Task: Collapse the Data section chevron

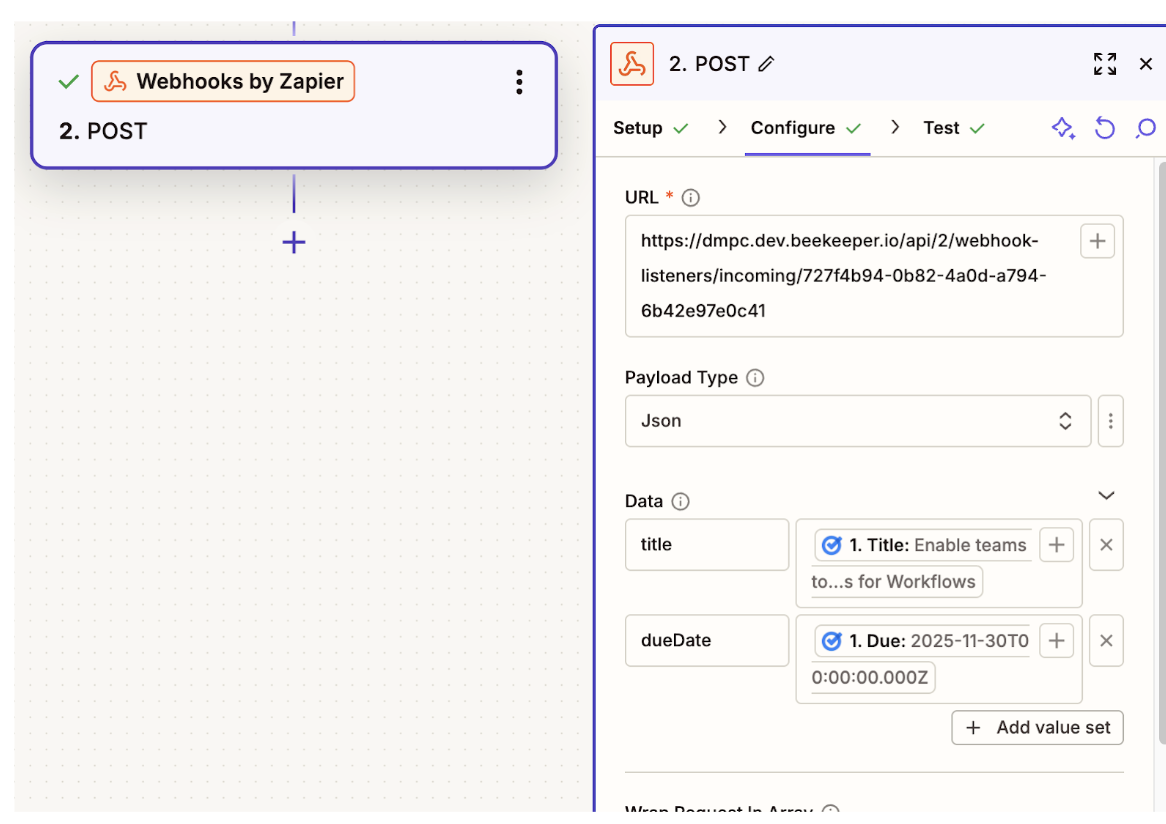Action: coord(1106,495)
